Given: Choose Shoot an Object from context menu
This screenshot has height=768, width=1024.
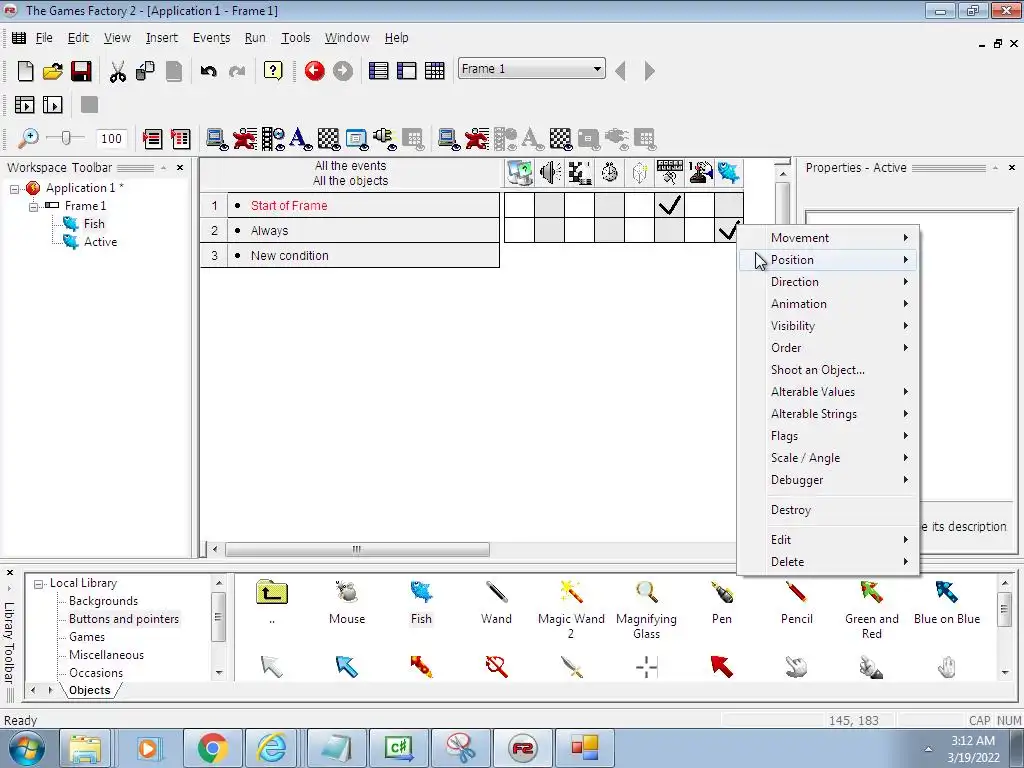Looking at the screenshot, I should point(829,370).
